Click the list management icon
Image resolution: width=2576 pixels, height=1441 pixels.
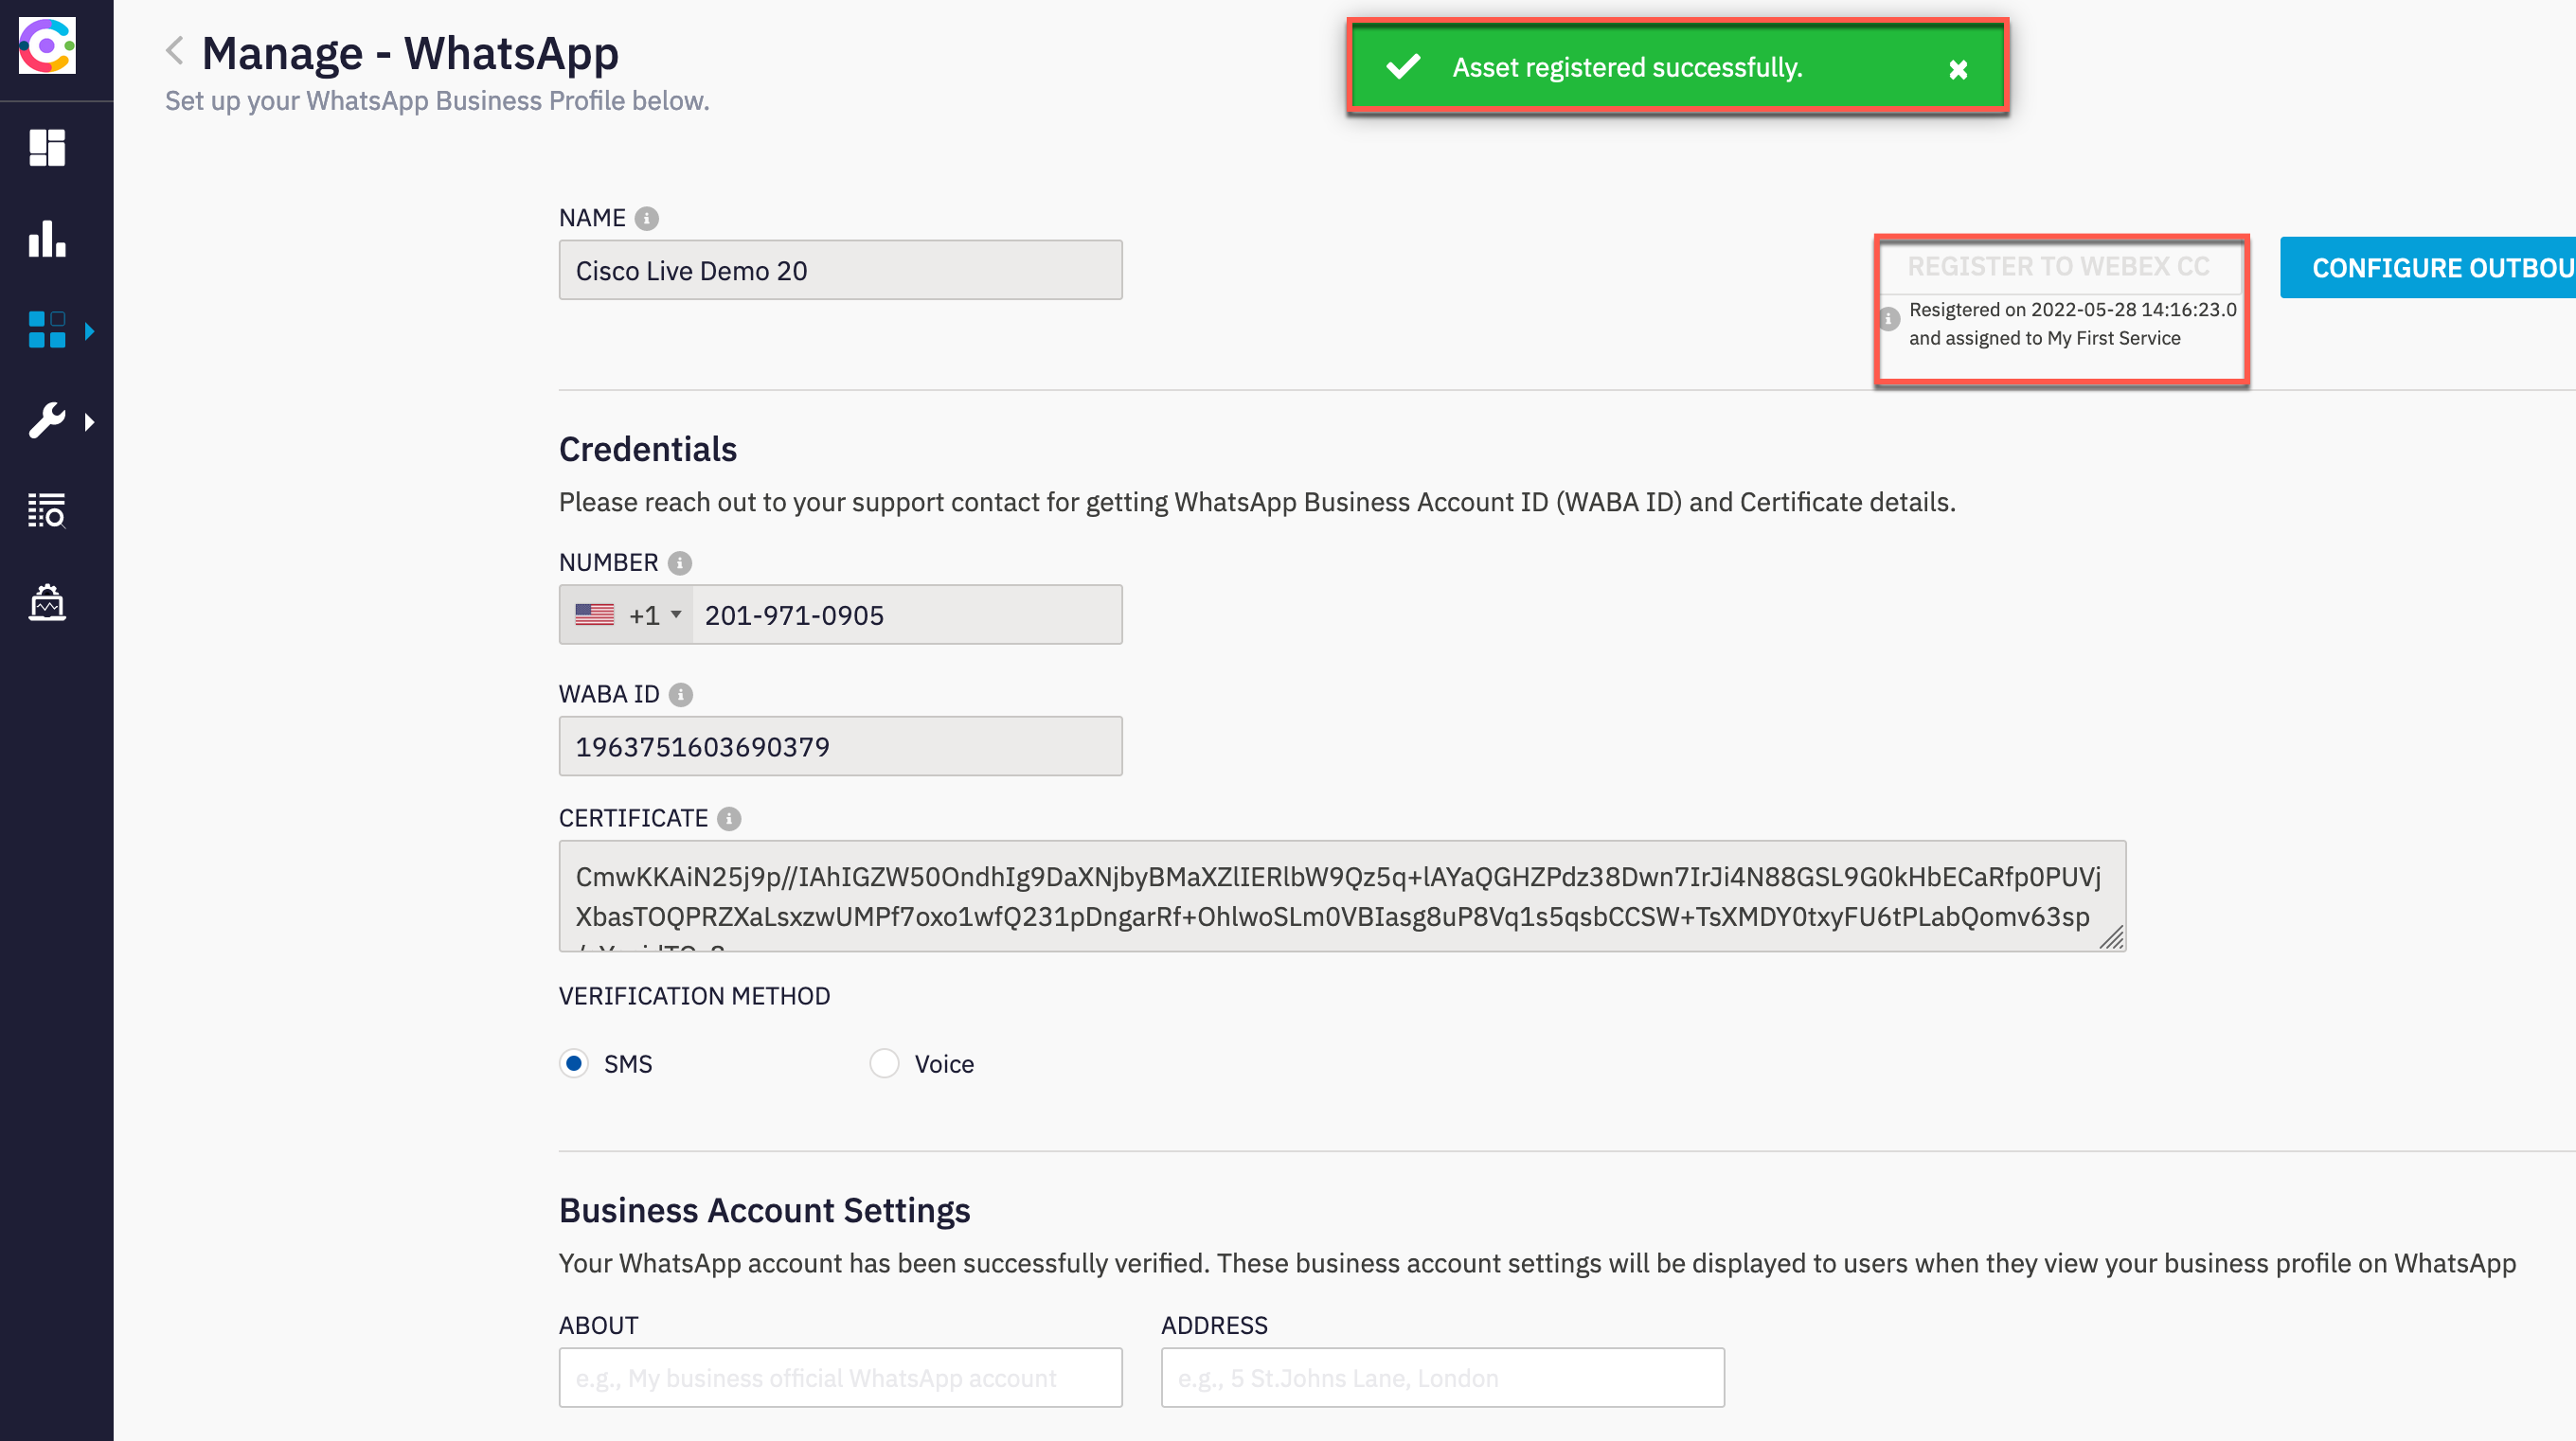47,513
